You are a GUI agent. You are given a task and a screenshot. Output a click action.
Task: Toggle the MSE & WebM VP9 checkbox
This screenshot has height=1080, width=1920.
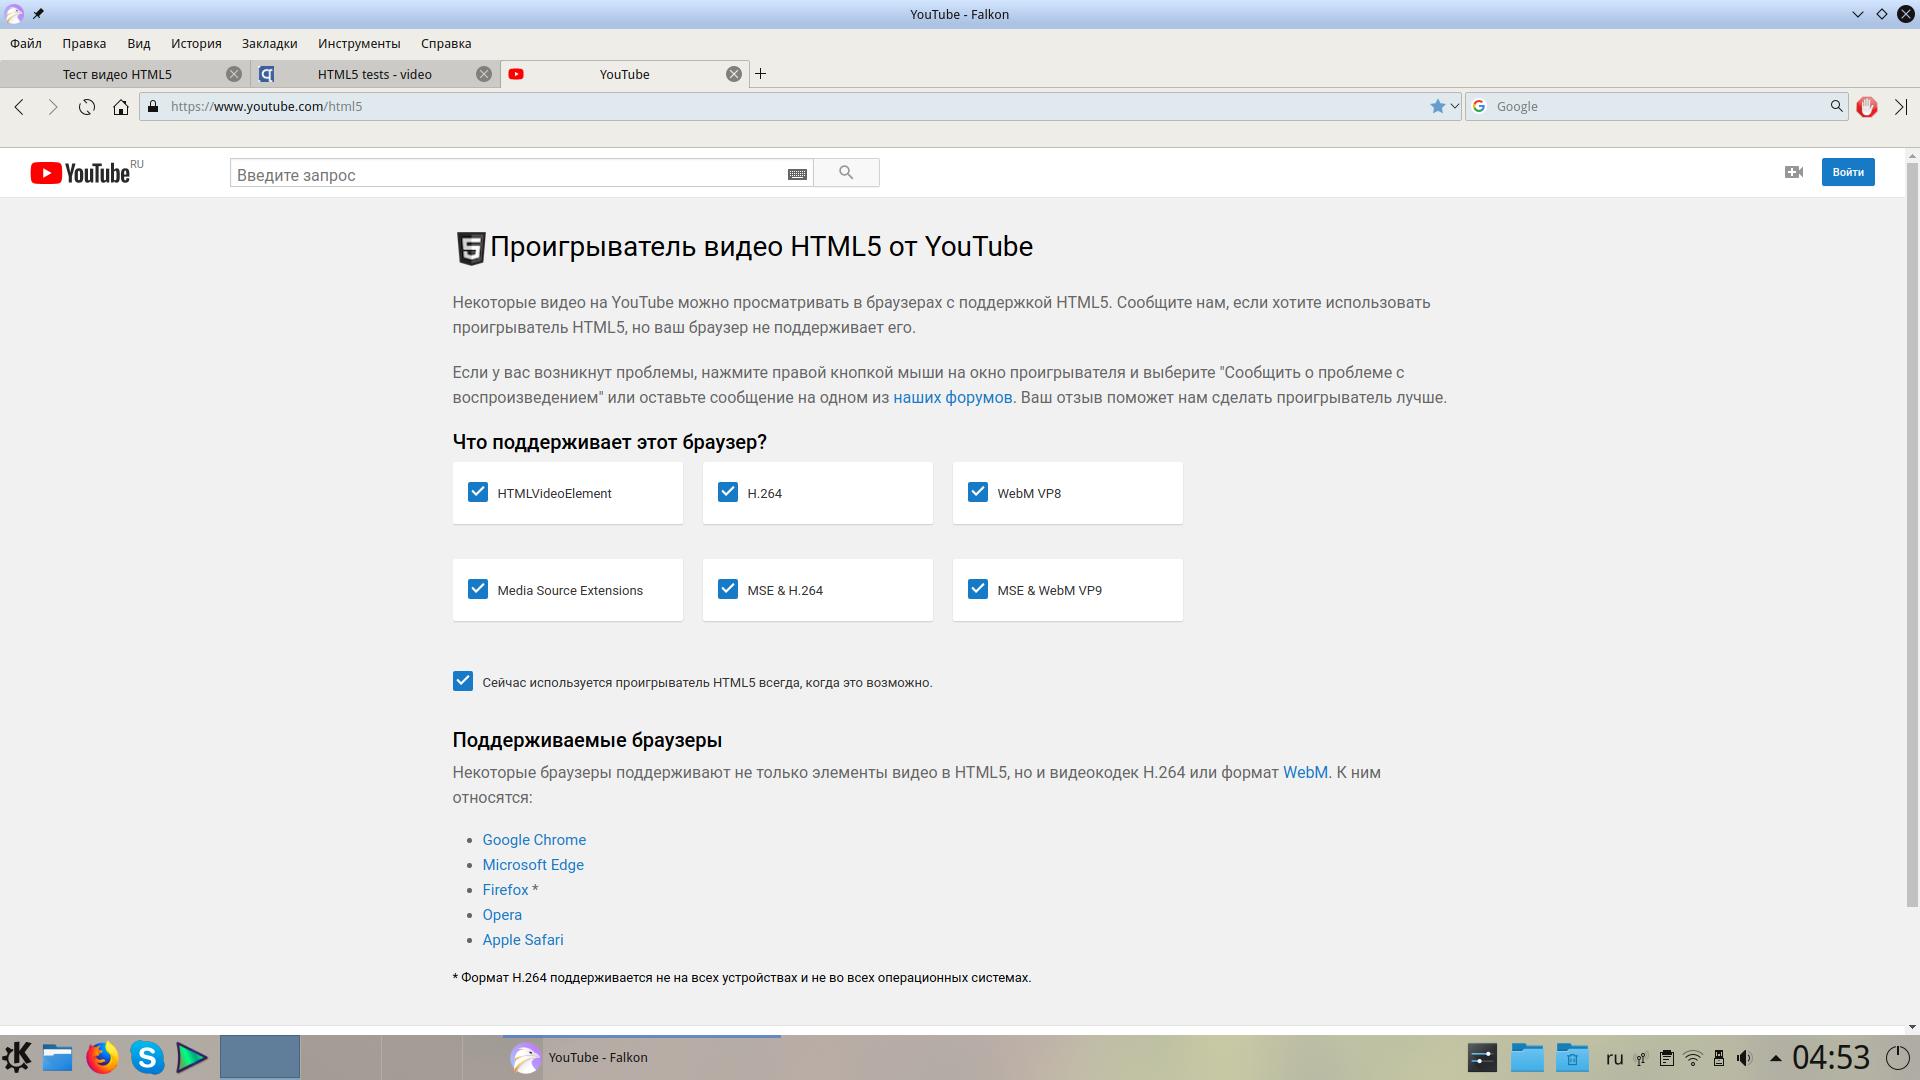978,589
